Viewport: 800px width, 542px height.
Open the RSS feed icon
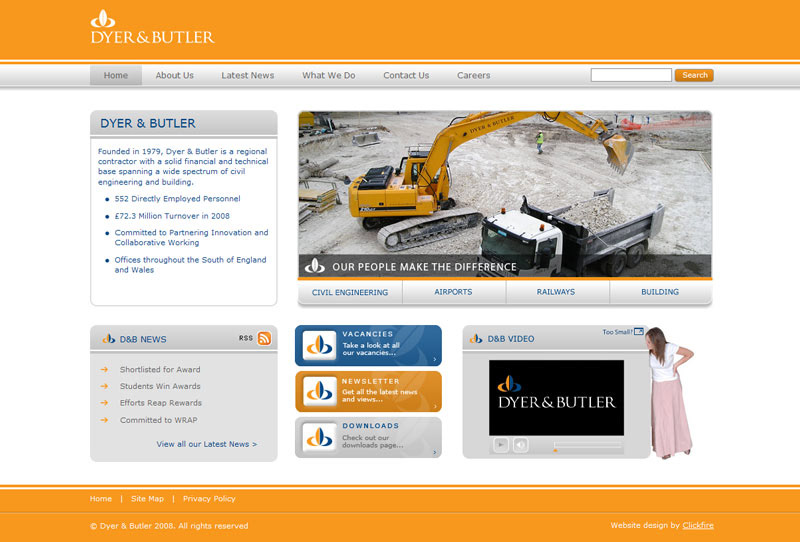(264, 338)
